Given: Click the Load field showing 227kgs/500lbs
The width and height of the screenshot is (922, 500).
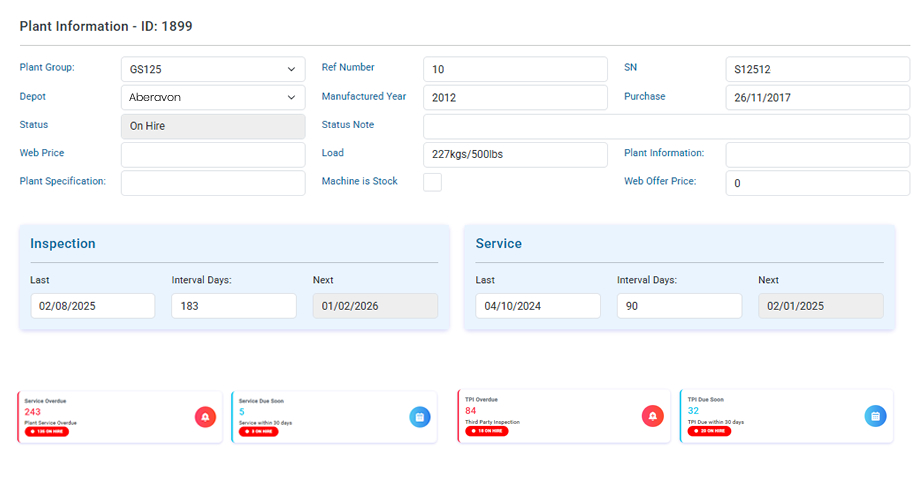Looking at the screenshot, I should (x=515, y=154).
